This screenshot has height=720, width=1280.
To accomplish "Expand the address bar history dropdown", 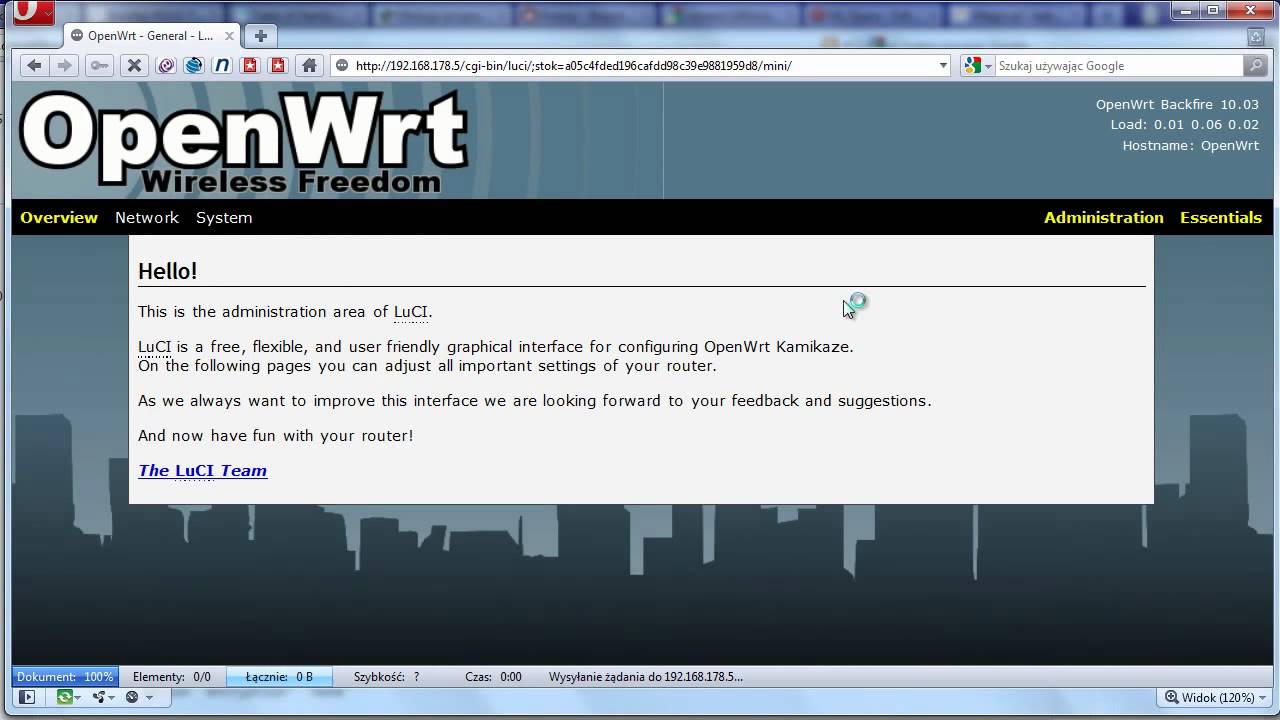I will 943,66.
